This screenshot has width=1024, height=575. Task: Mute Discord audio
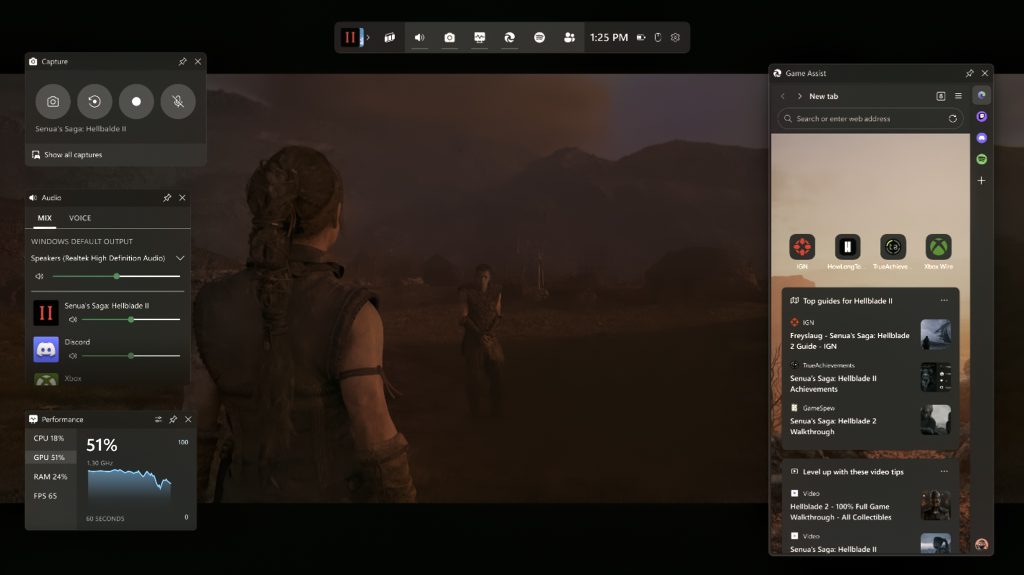72,356
